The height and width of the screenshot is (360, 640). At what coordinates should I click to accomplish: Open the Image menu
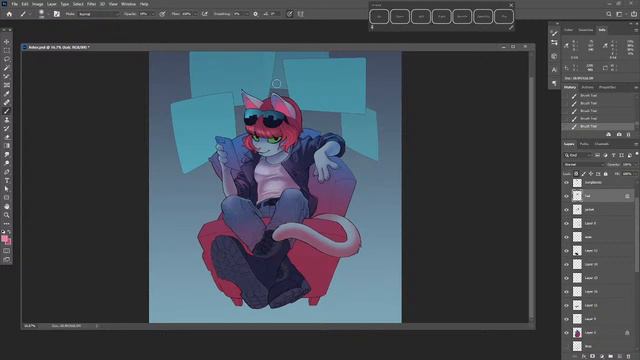tap(37, 4)
